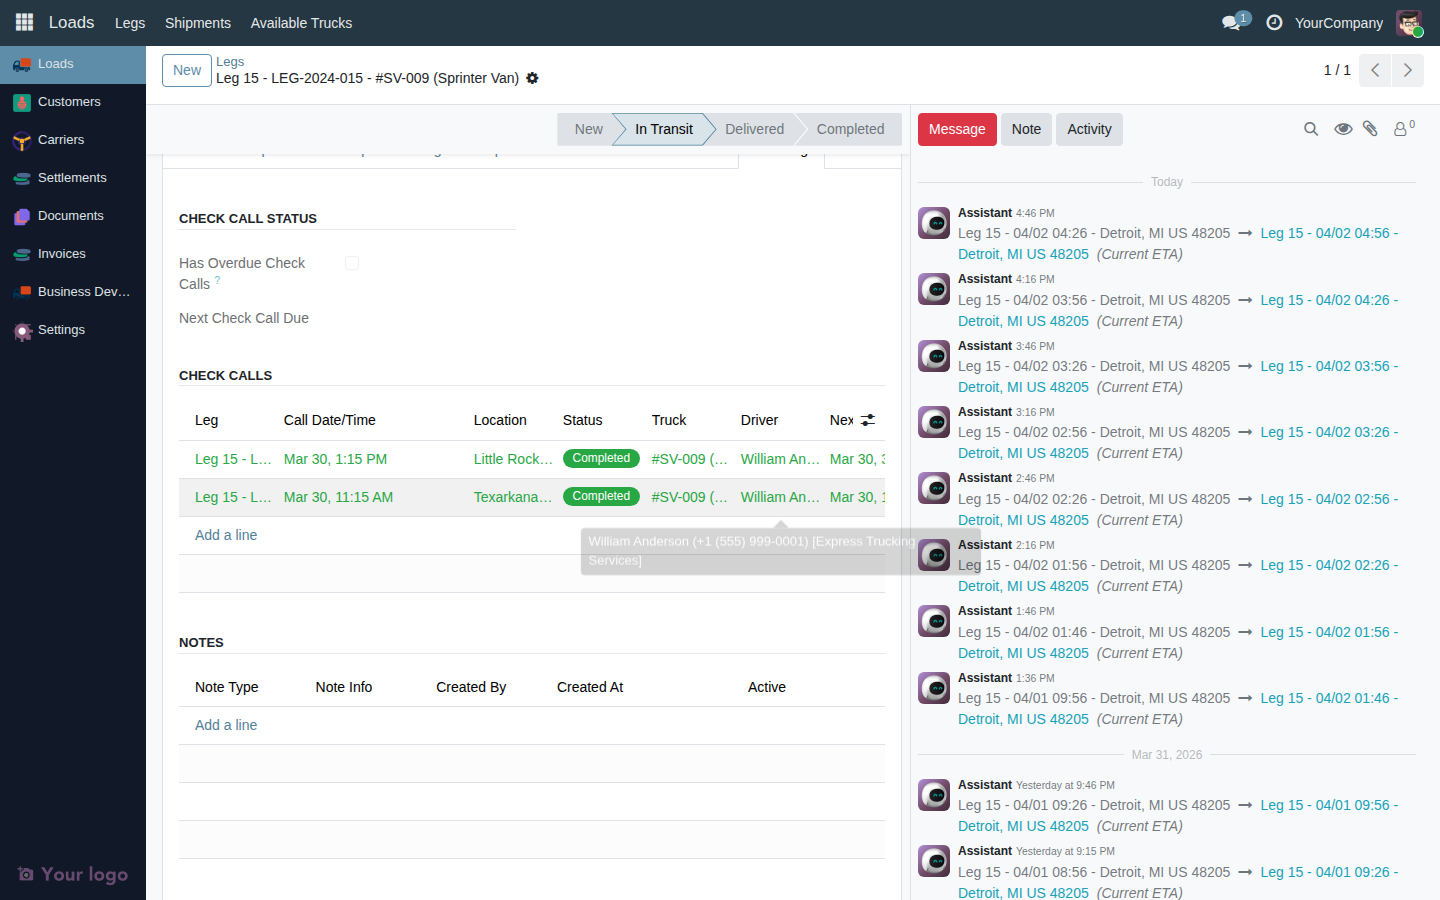
Task: Toggle Has Overdue Check Calls checkbox
Action: 352,263
